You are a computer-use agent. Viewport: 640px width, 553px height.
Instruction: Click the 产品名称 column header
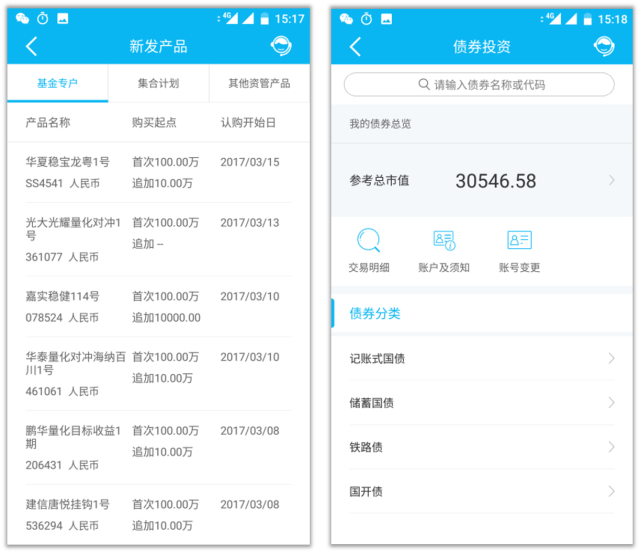point(48,122)
